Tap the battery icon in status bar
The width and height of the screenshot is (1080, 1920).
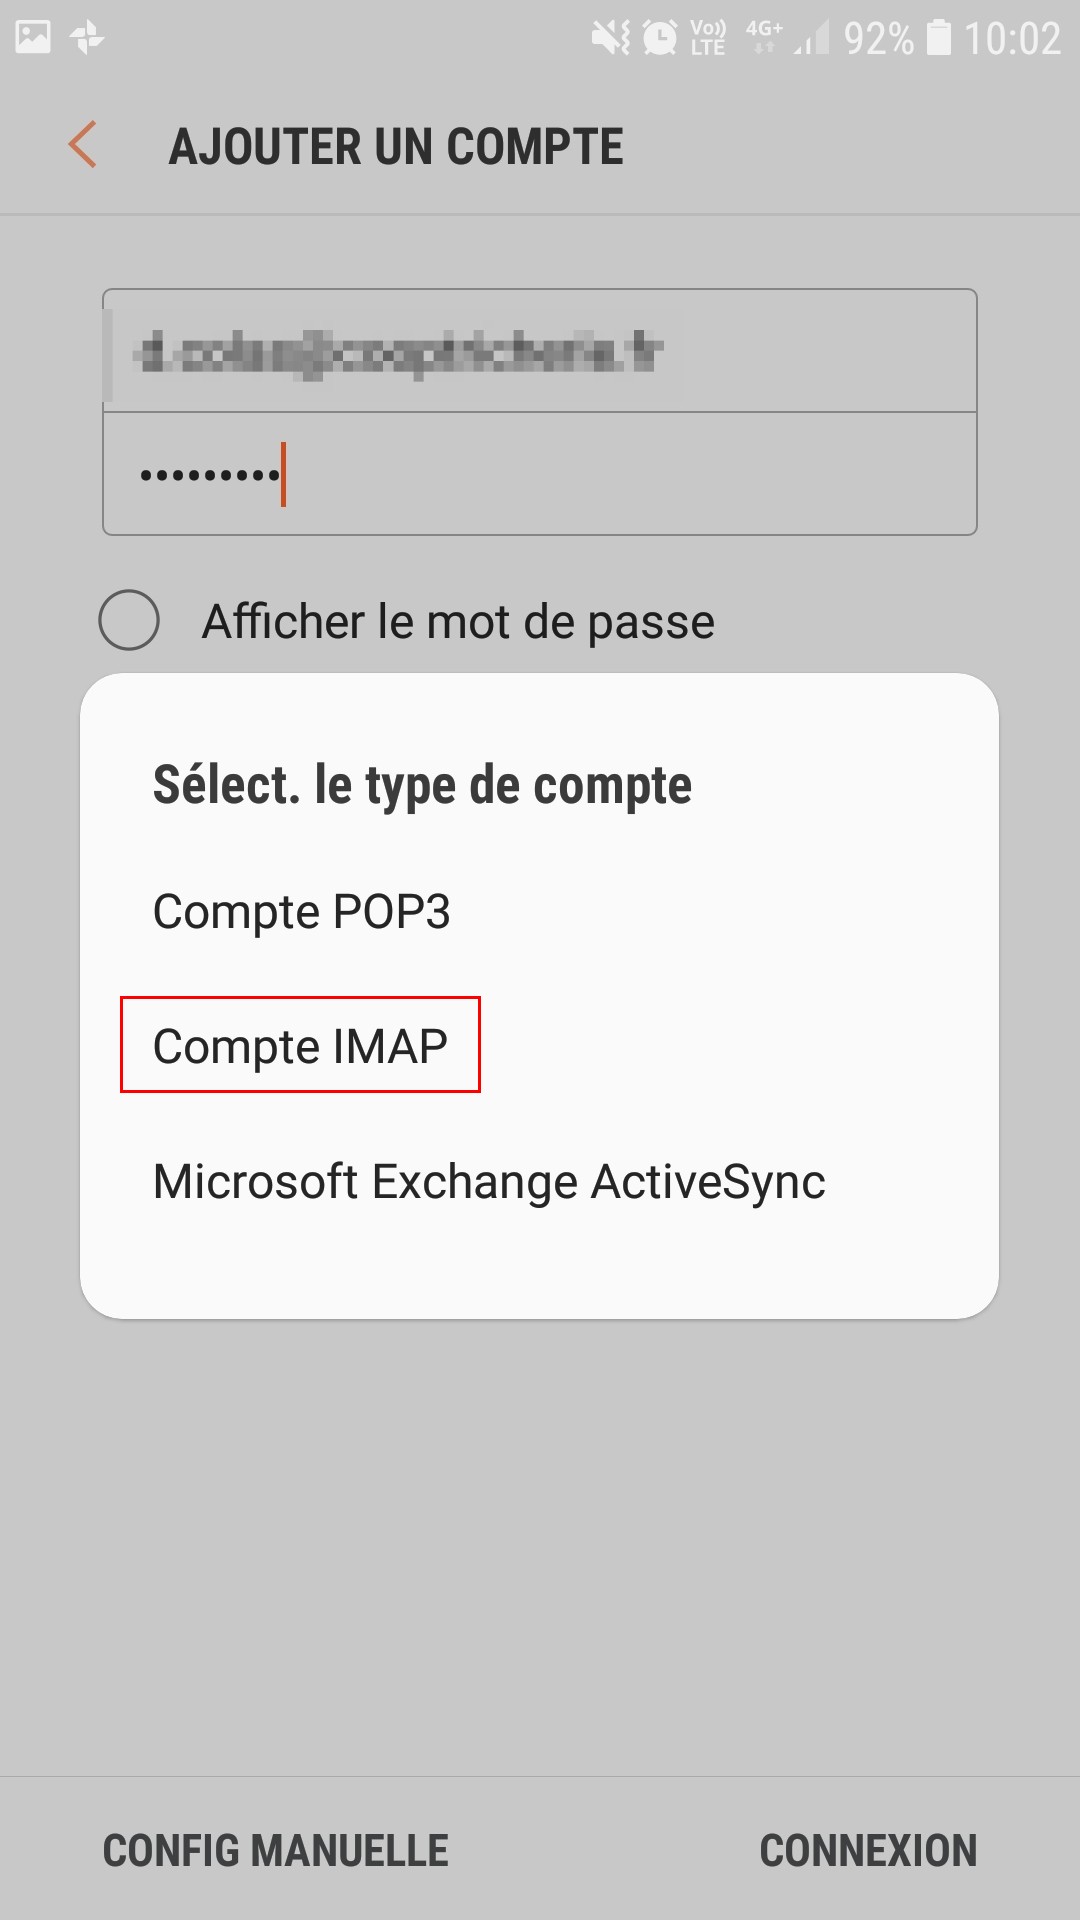click(939, 38)
